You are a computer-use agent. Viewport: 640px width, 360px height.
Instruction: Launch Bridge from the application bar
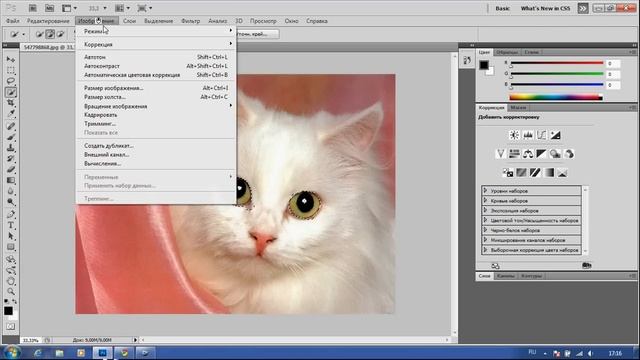(x=33, y=8)
